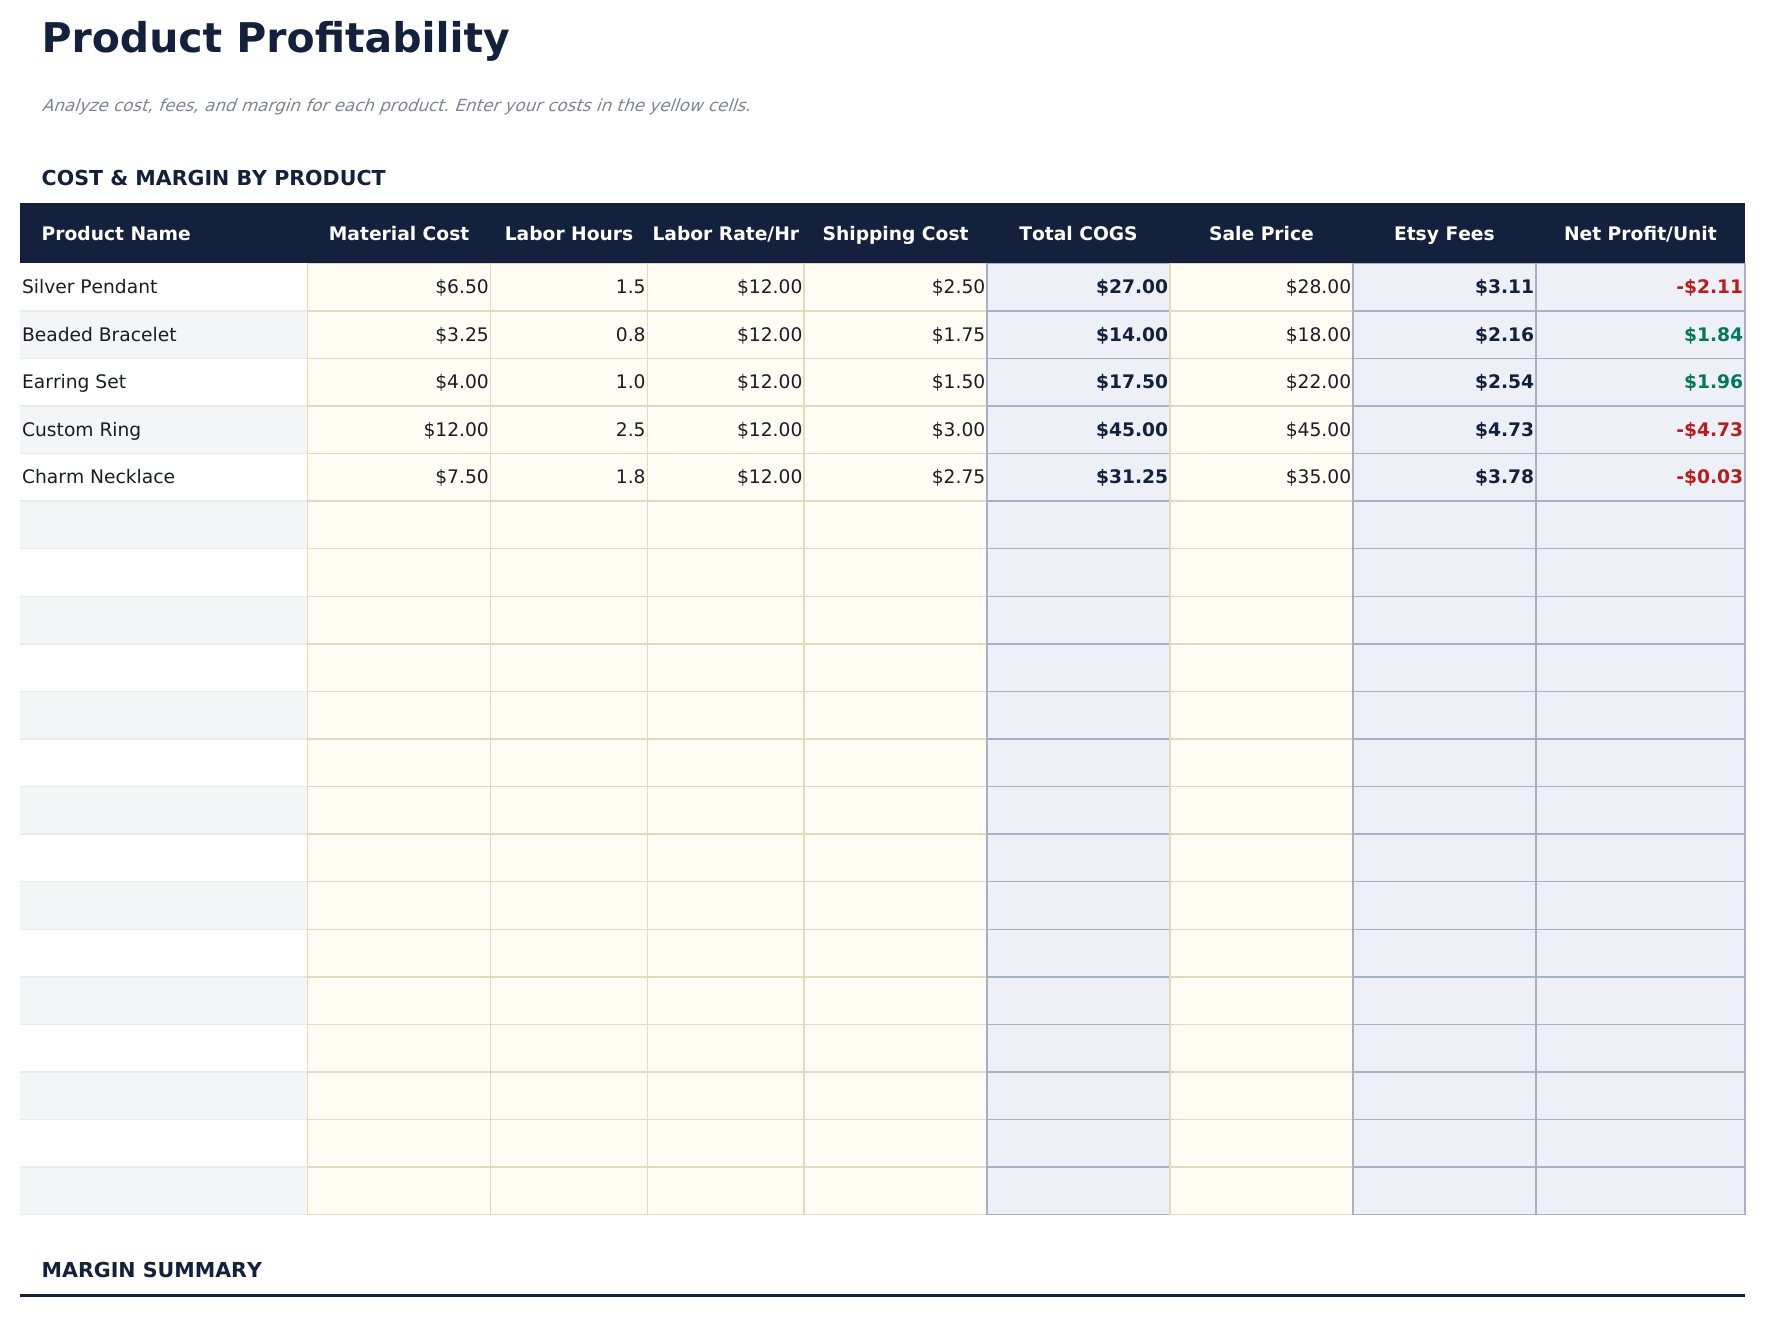Select an empty yellow Material Cost input cell
The width and height of the screenshot is (1766, 1317).
398,524
